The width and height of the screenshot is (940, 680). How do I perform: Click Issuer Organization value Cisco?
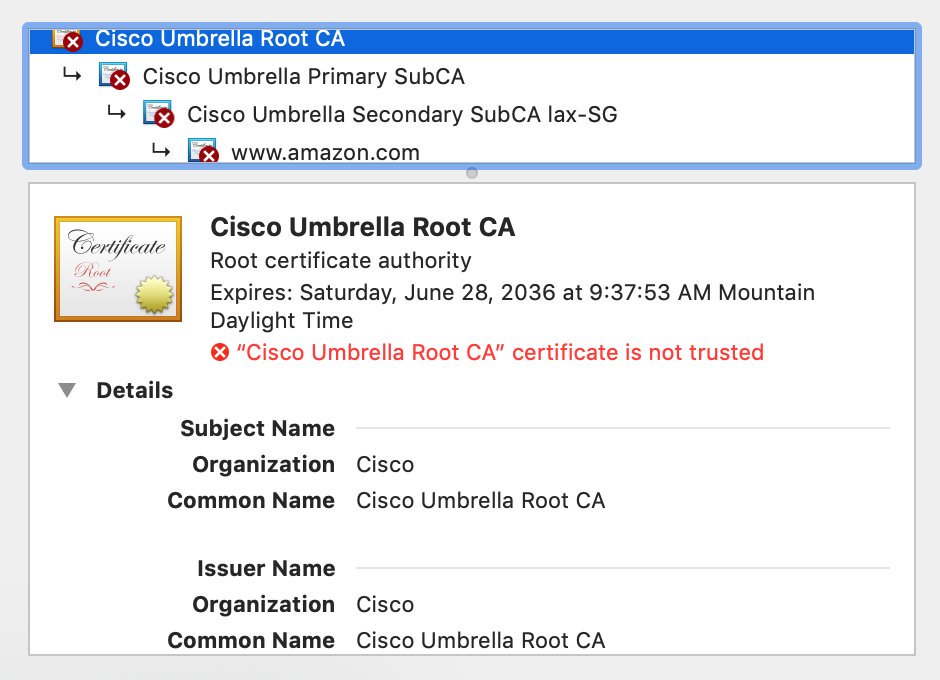385,604
